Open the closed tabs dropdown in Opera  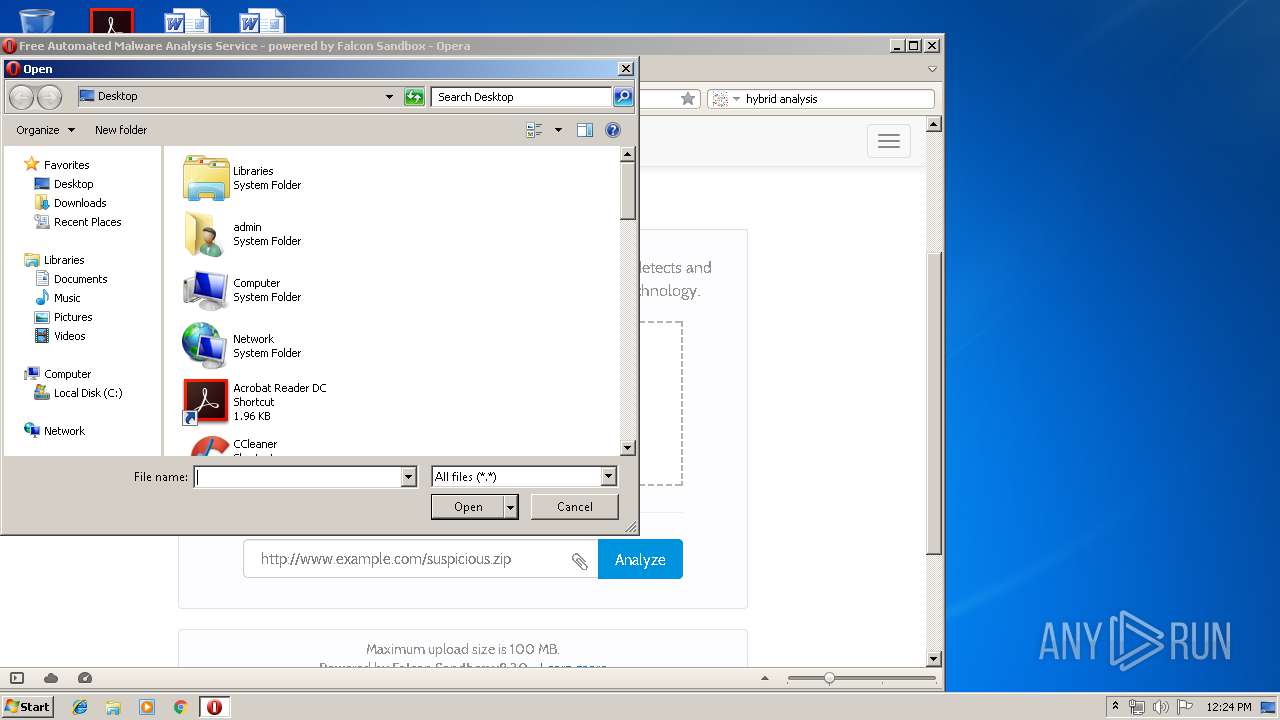pyautogui.click(x=932, y=69)
